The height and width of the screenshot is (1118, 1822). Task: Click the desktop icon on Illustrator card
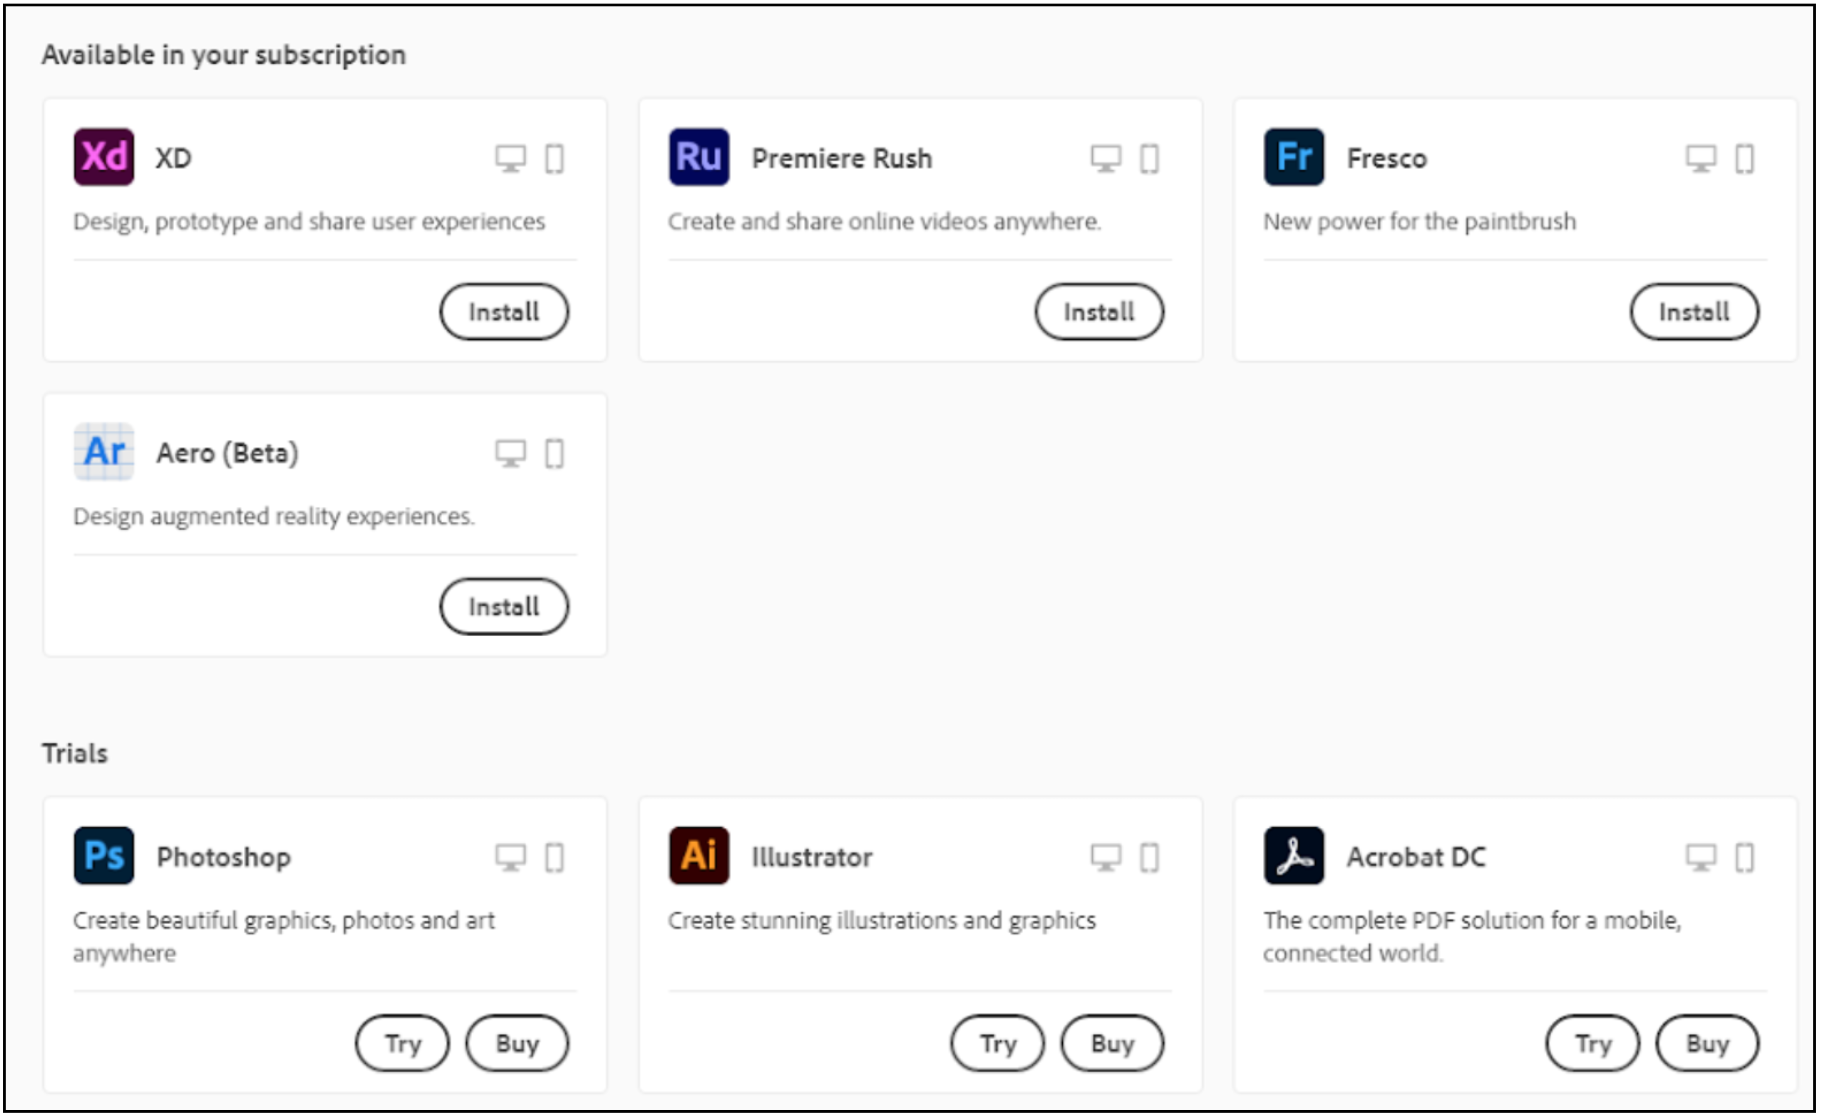coord(1105,857)
